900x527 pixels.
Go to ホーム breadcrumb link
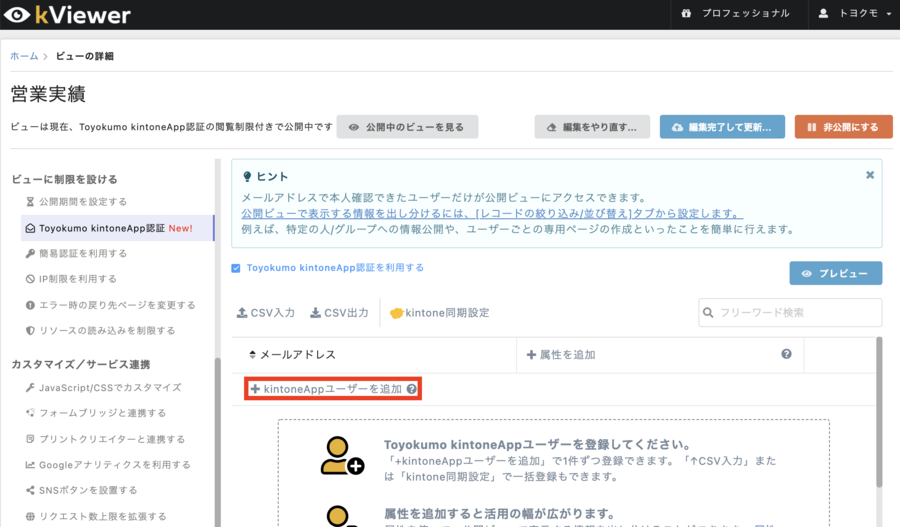point(24,56)
